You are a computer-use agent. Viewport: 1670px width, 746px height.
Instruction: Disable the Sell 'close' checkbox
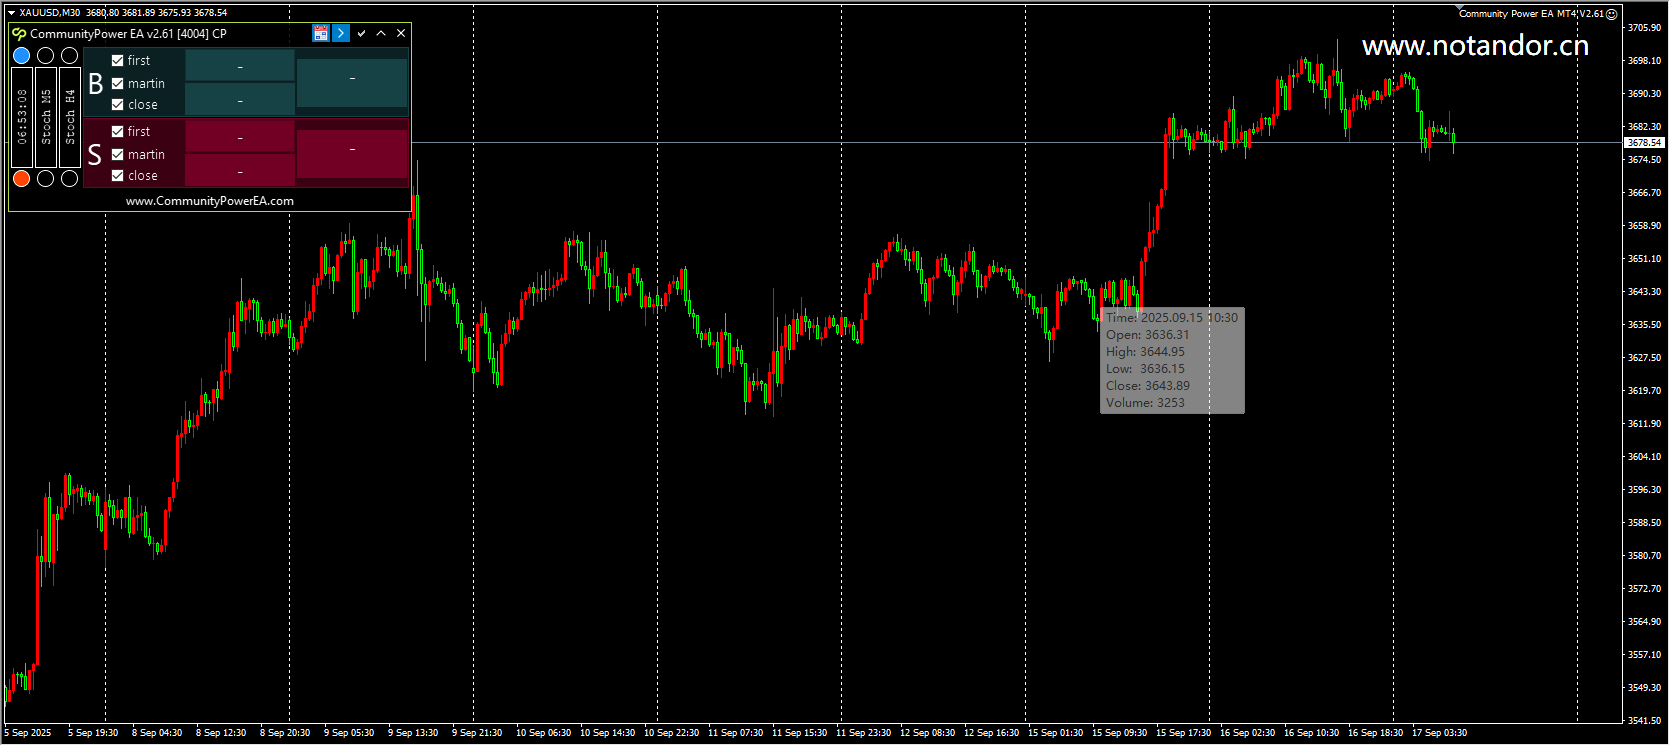(118, 176)
